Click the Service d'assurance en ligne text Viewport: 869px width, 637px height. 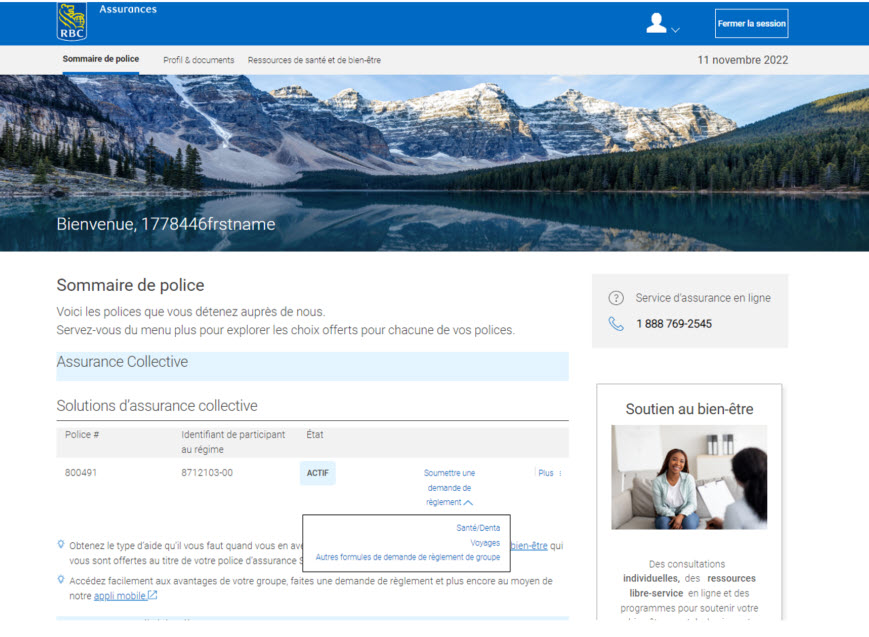[x=703, y=298]
